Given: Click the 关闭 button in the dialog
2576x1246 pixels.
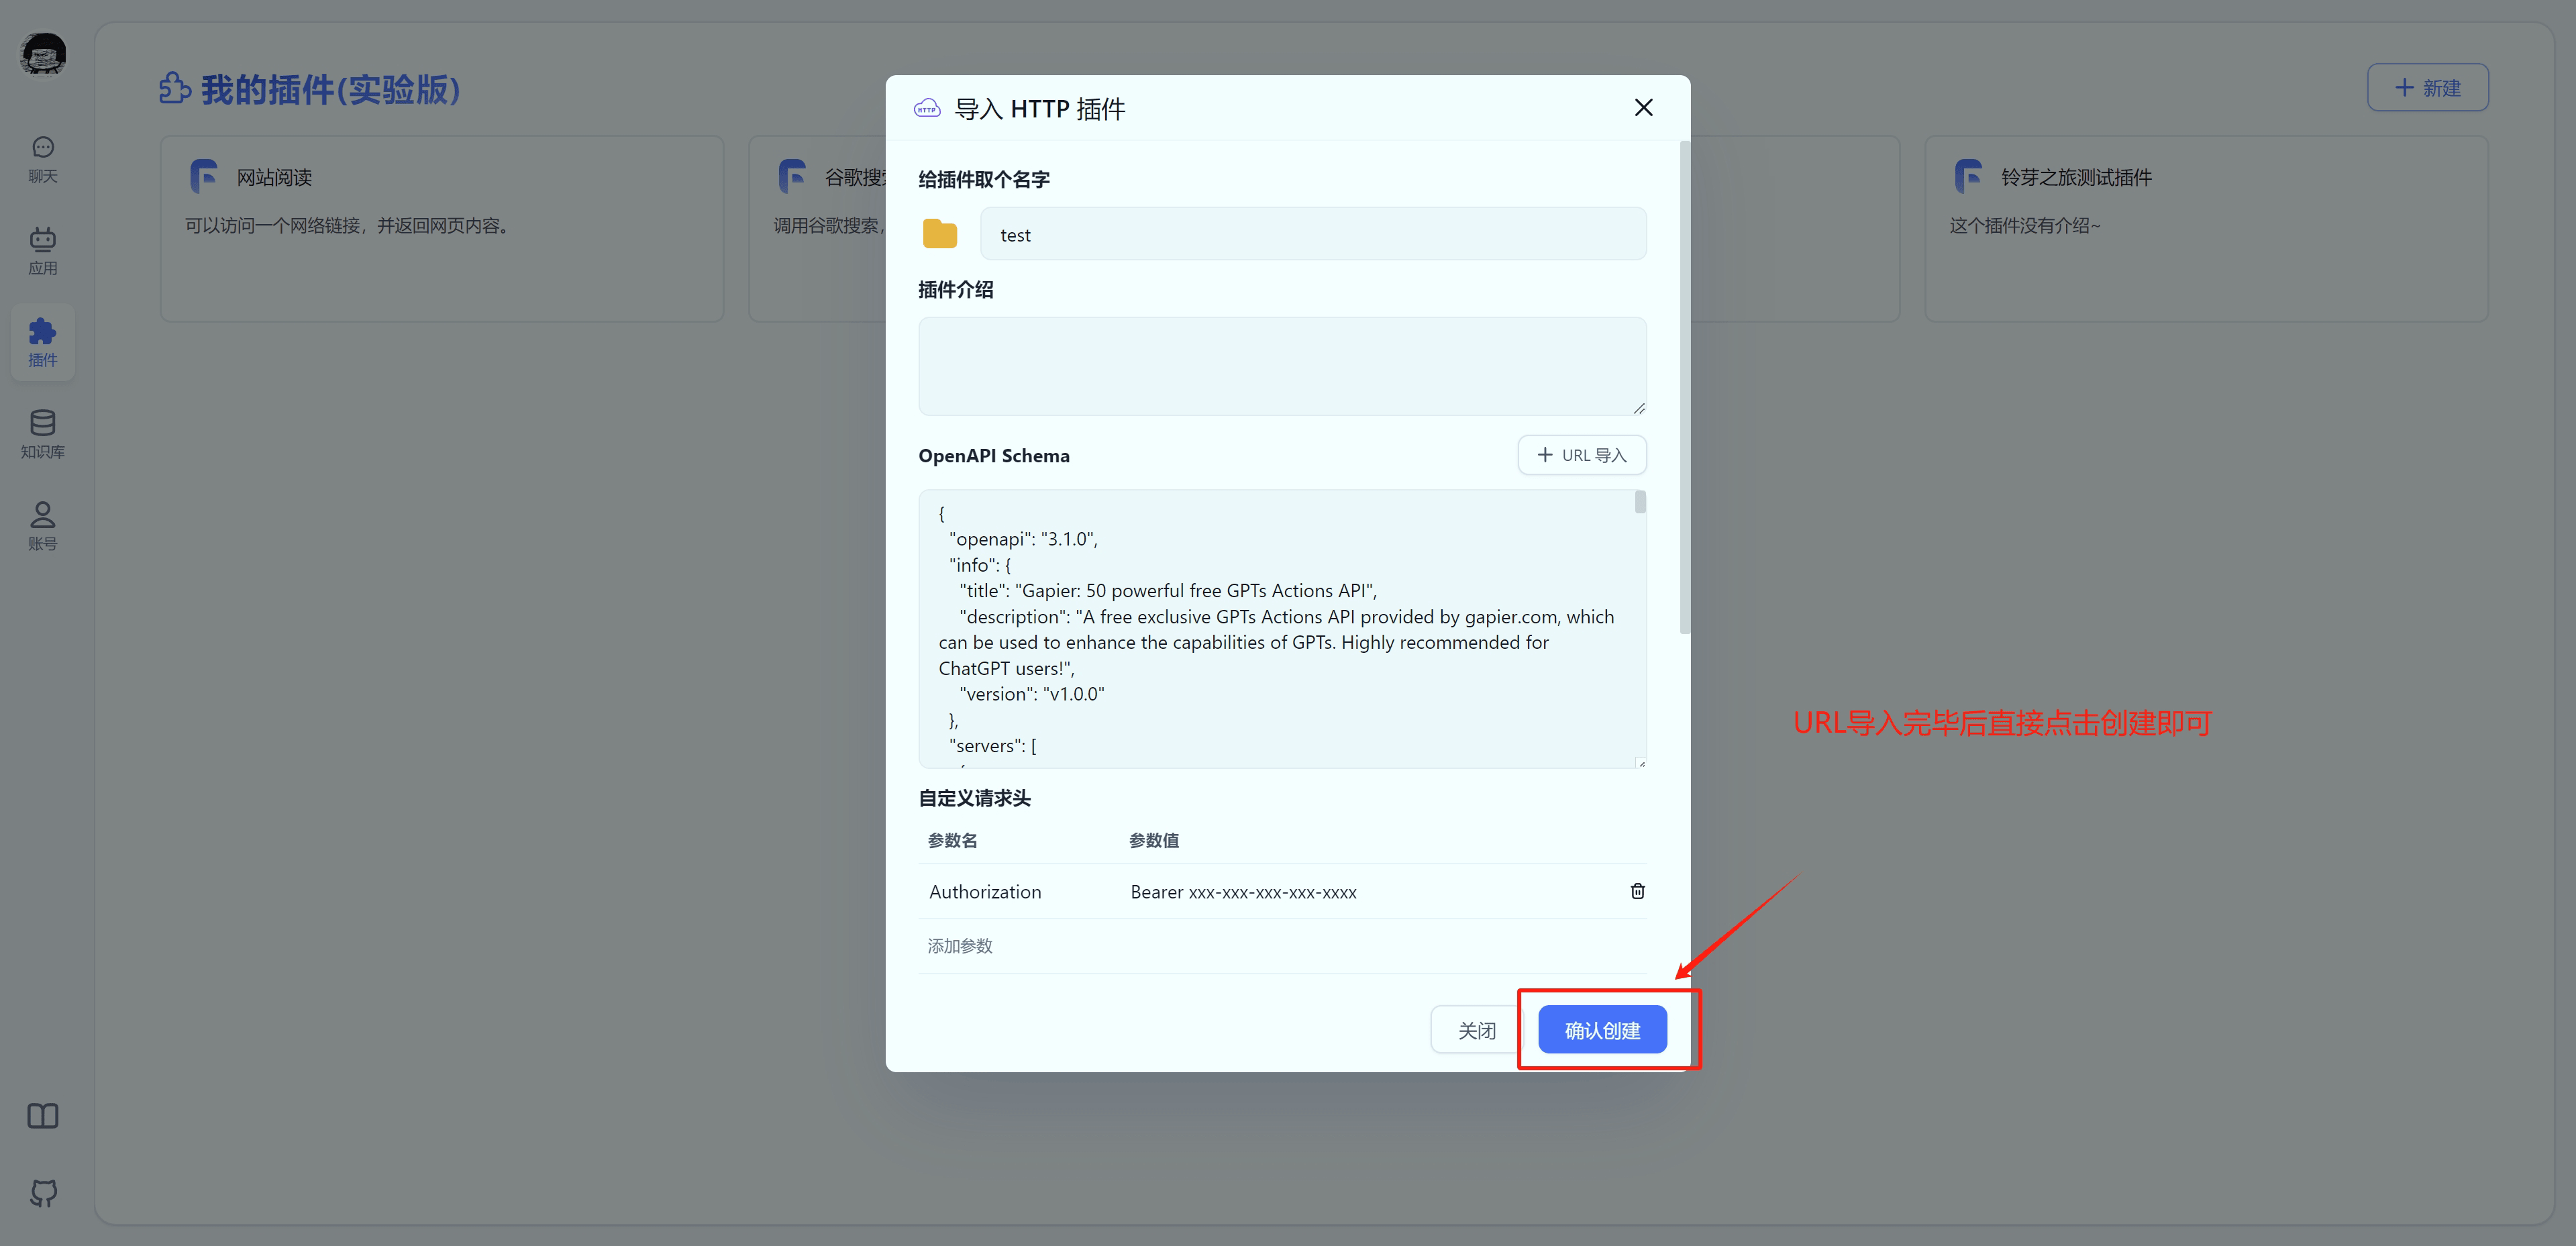Looking at the screenshot, I should point(1478,1029).
